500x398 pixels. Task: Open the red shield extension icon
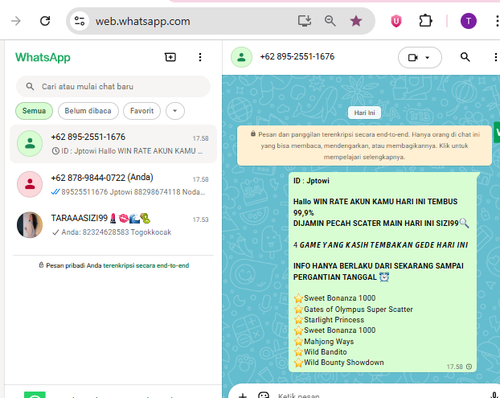(x=396, y=21)
